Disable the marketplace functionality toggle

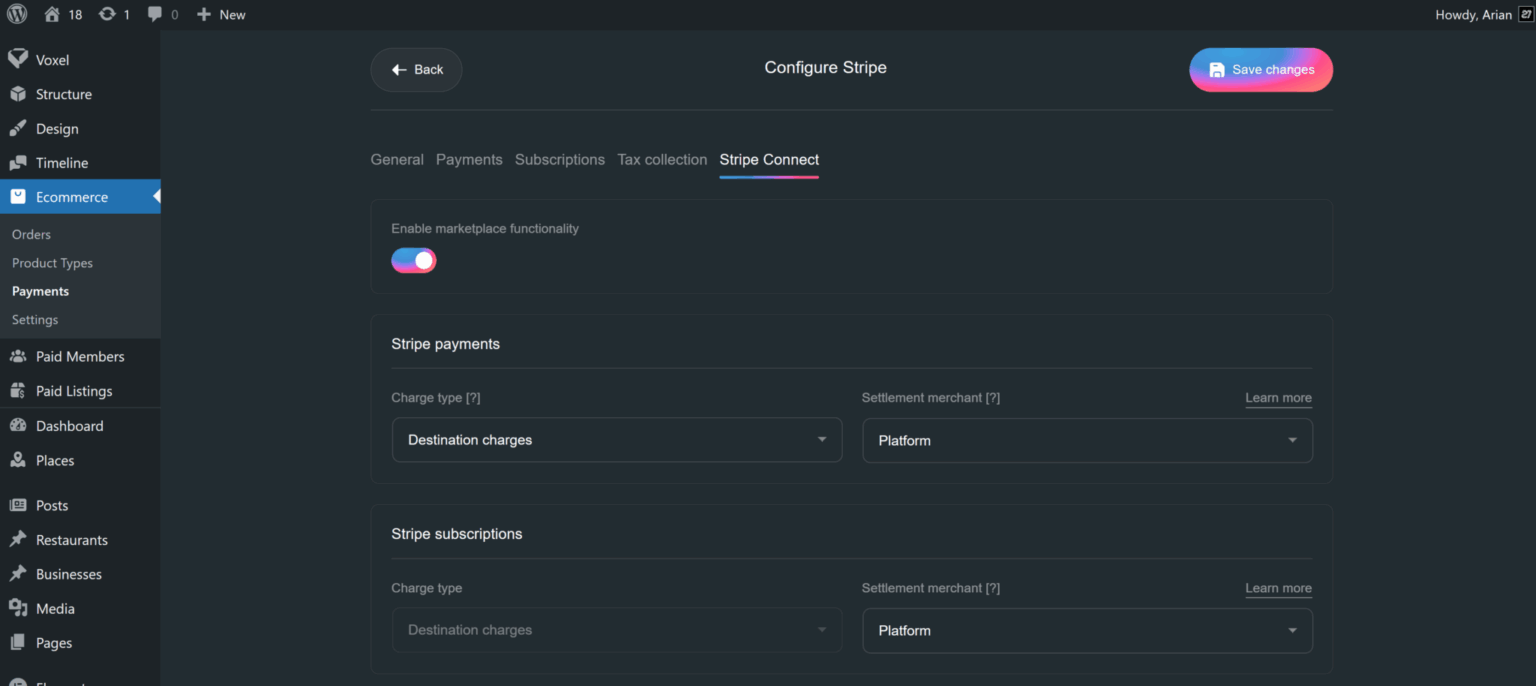[414, 261]
